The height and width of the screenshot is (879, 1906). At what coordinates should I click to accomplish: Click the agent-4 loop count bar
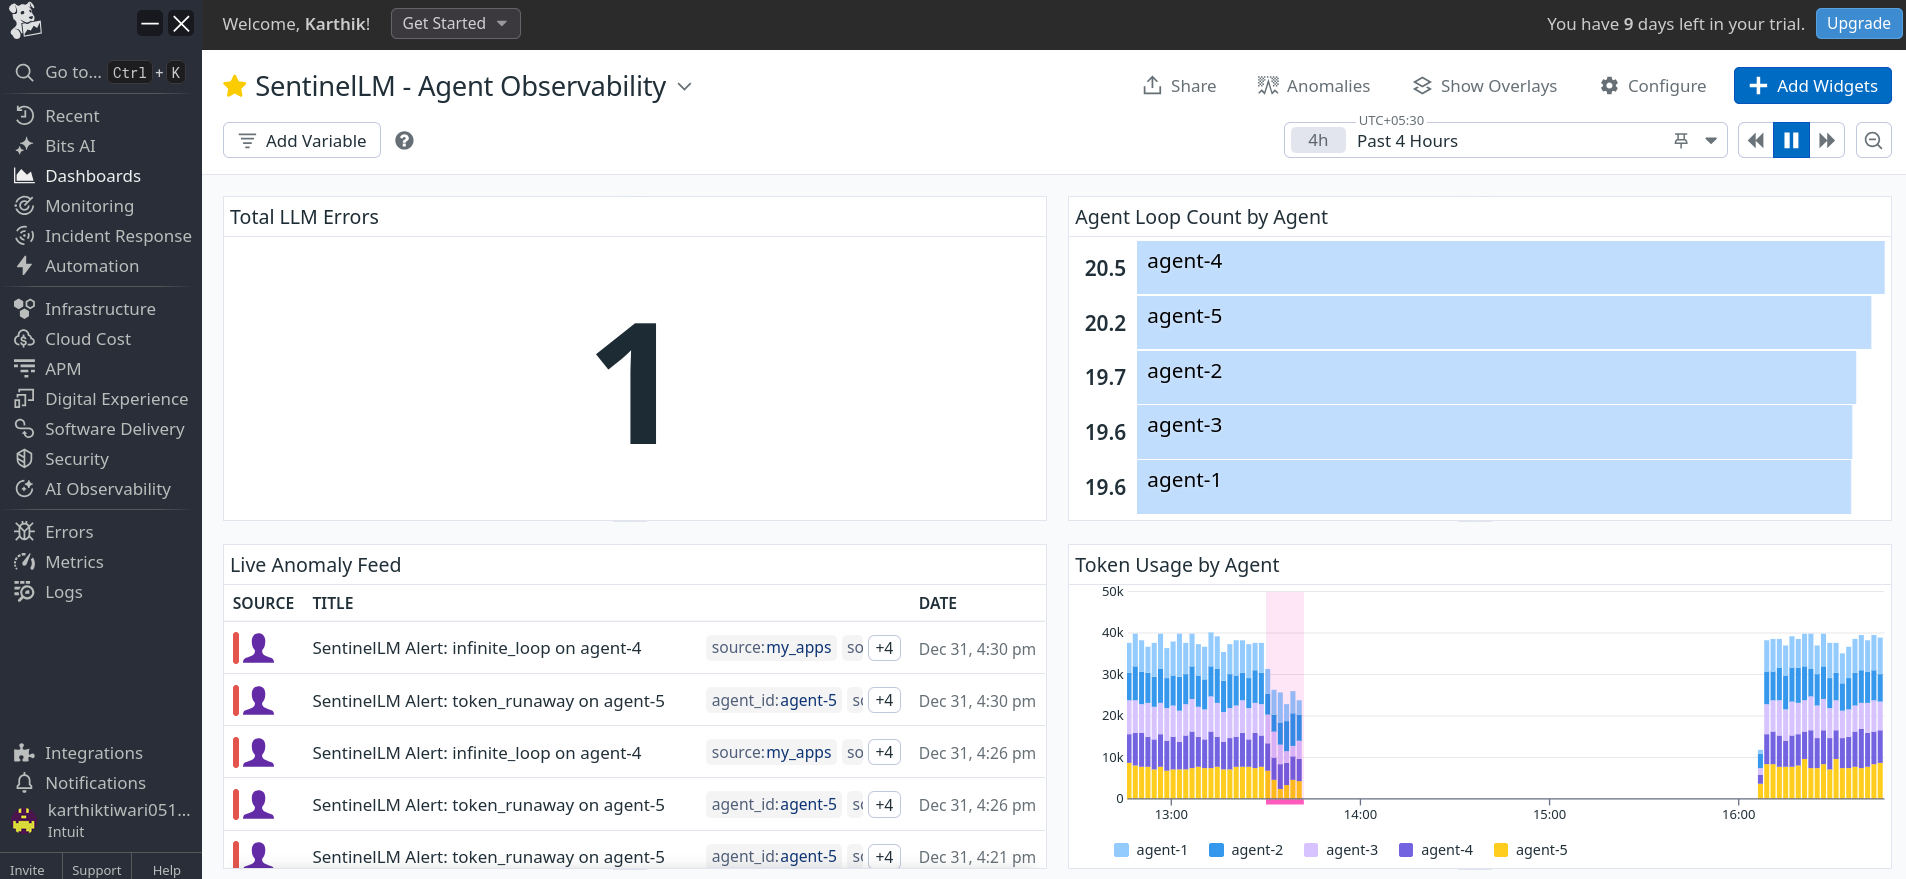point(1510,267)
